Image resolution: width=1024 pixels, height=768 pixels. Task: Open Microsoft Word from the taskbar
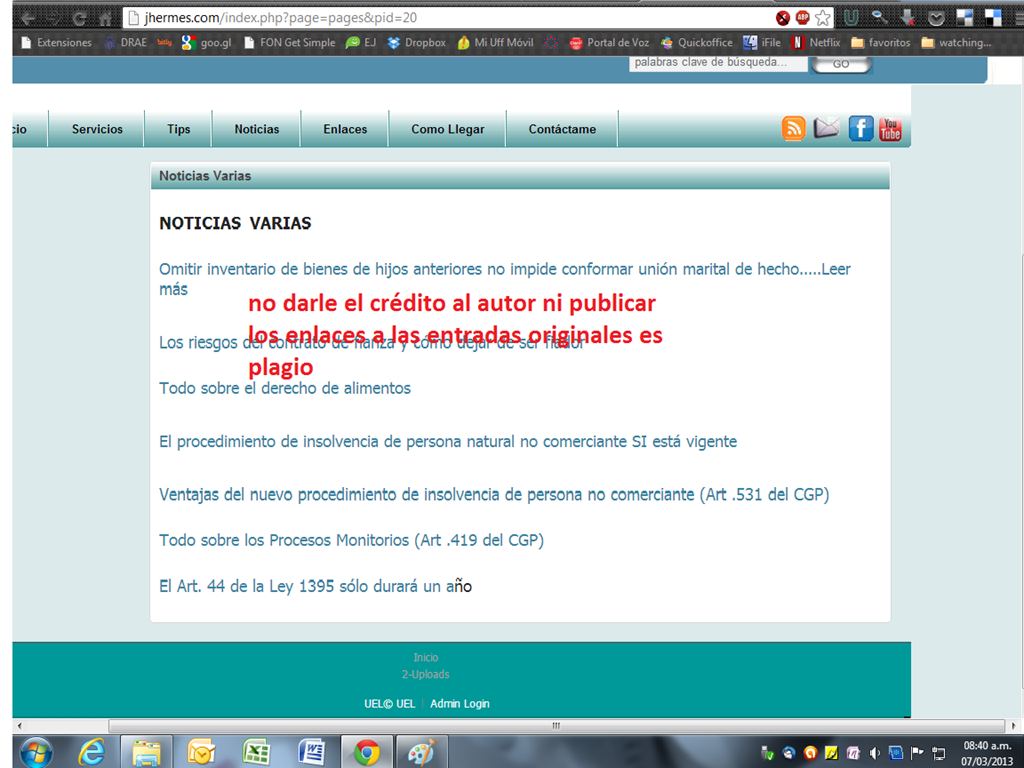(310, 752)
